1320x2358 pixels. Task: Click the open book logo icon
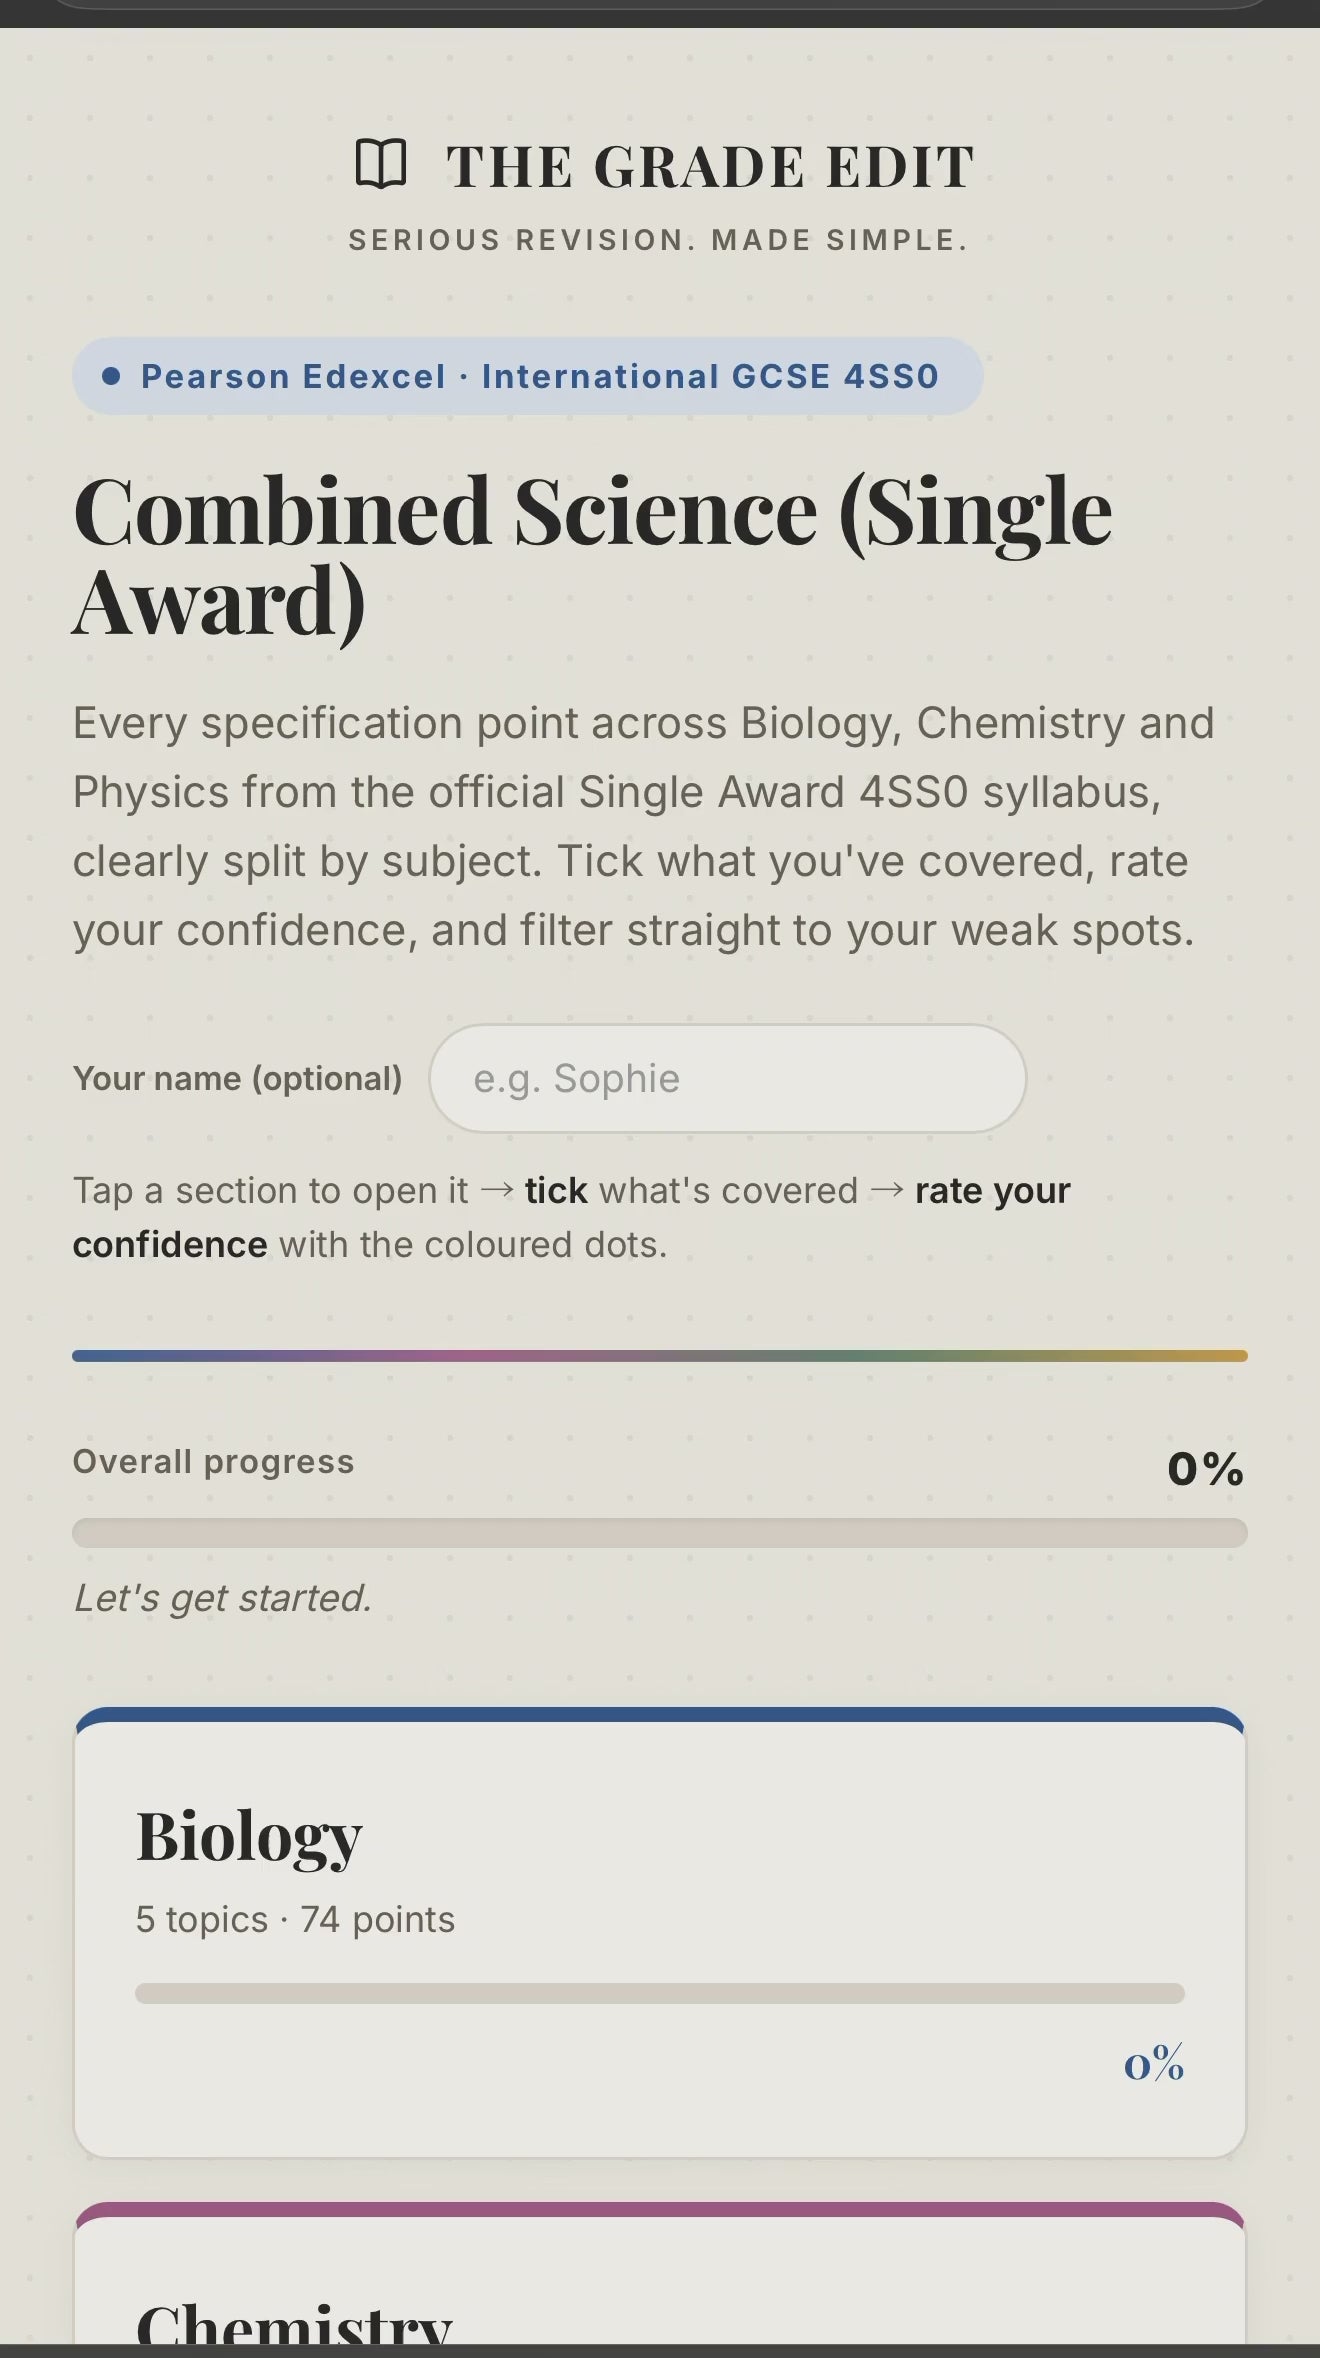[x=381, y=164]
